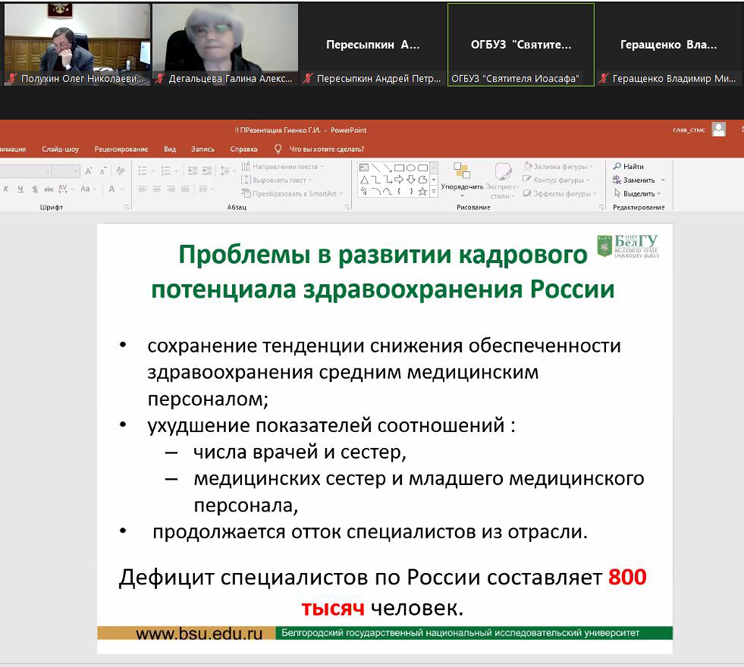The width and height of the screenshot is (744, 667).
Task: Select the star shape in shapes gallery
Action: click(x=422, y=191)
